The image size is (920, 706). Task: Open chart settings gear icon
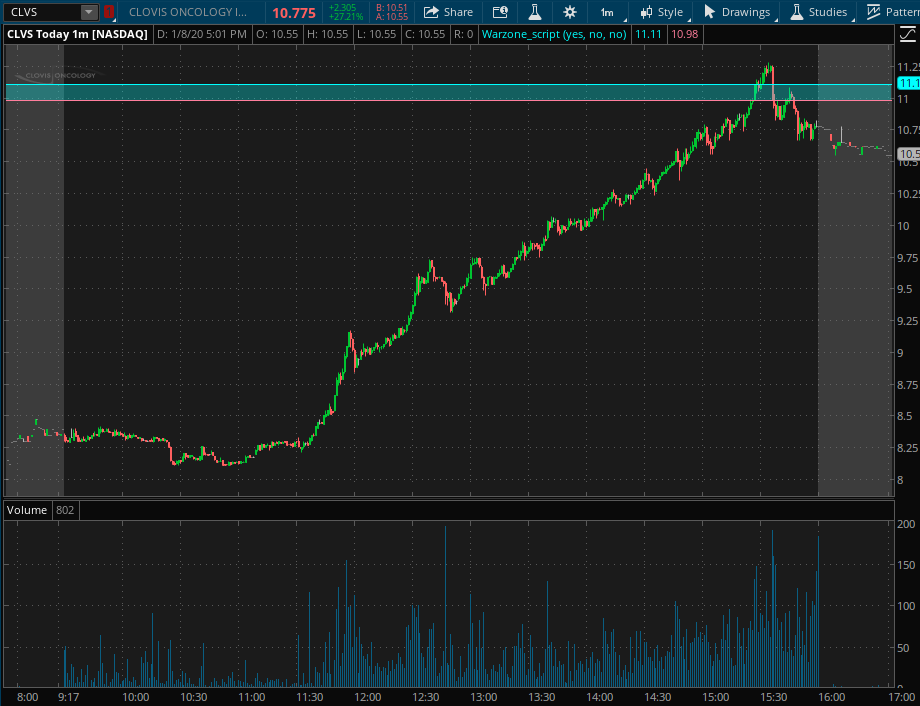(x=570, y=12)
